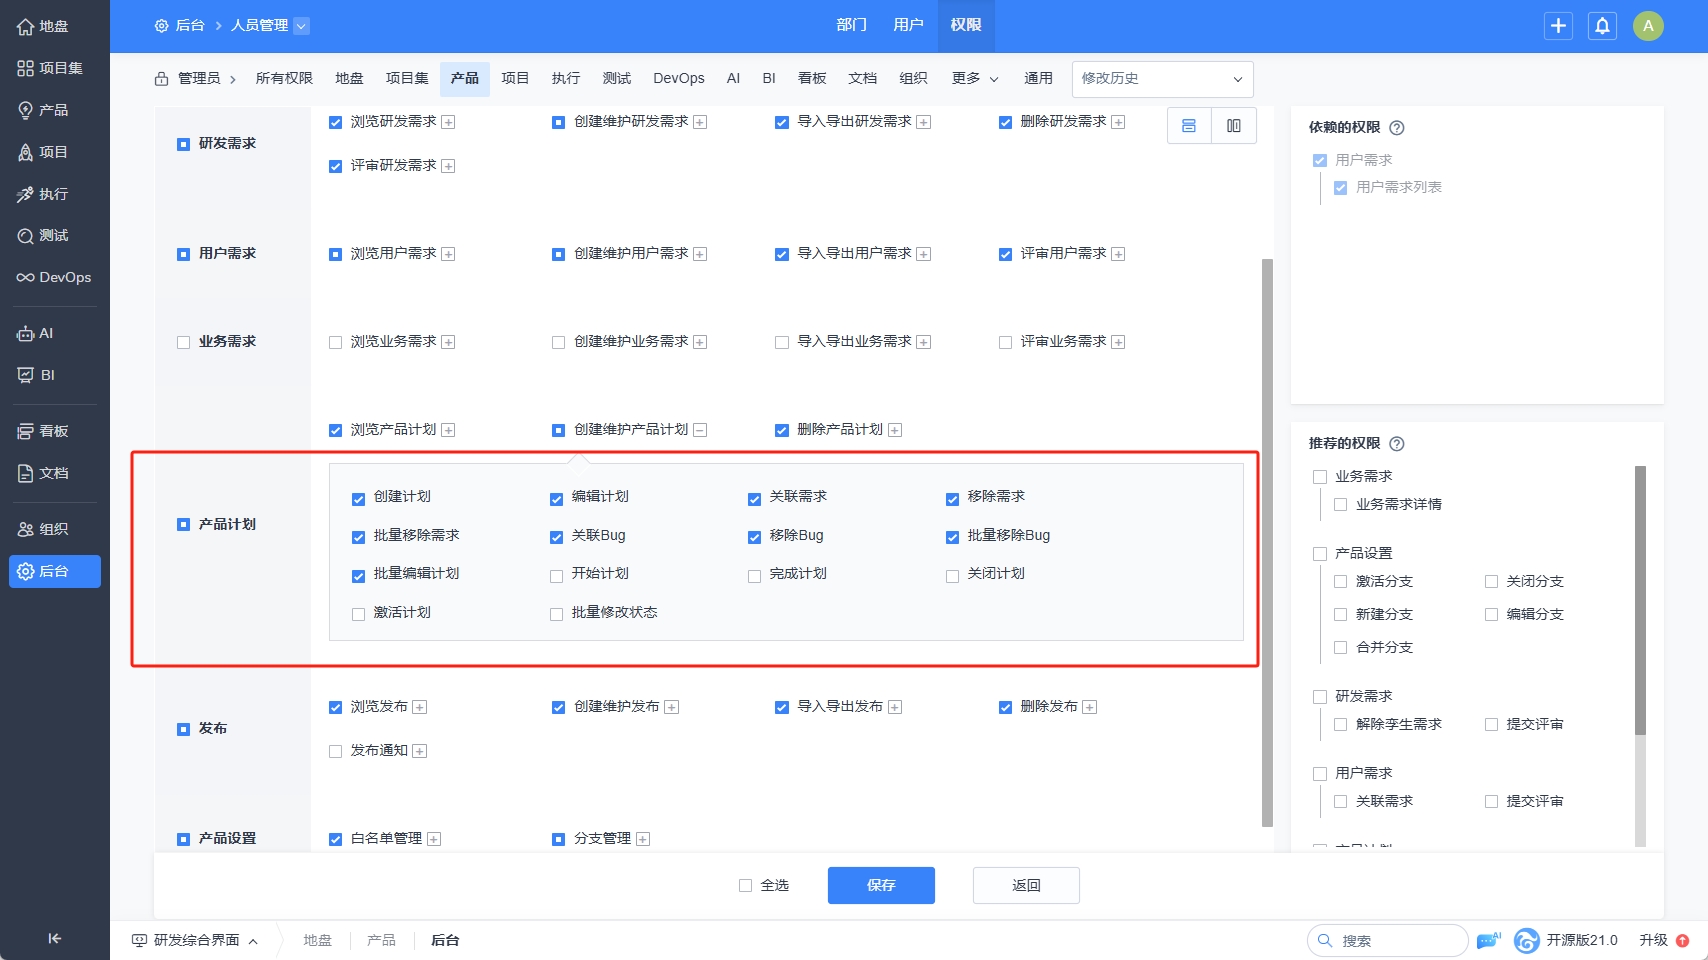This screenshot has height=960, width=1708.
Task: Toggle the 全选 checkbox
Action: coord(745,885)
